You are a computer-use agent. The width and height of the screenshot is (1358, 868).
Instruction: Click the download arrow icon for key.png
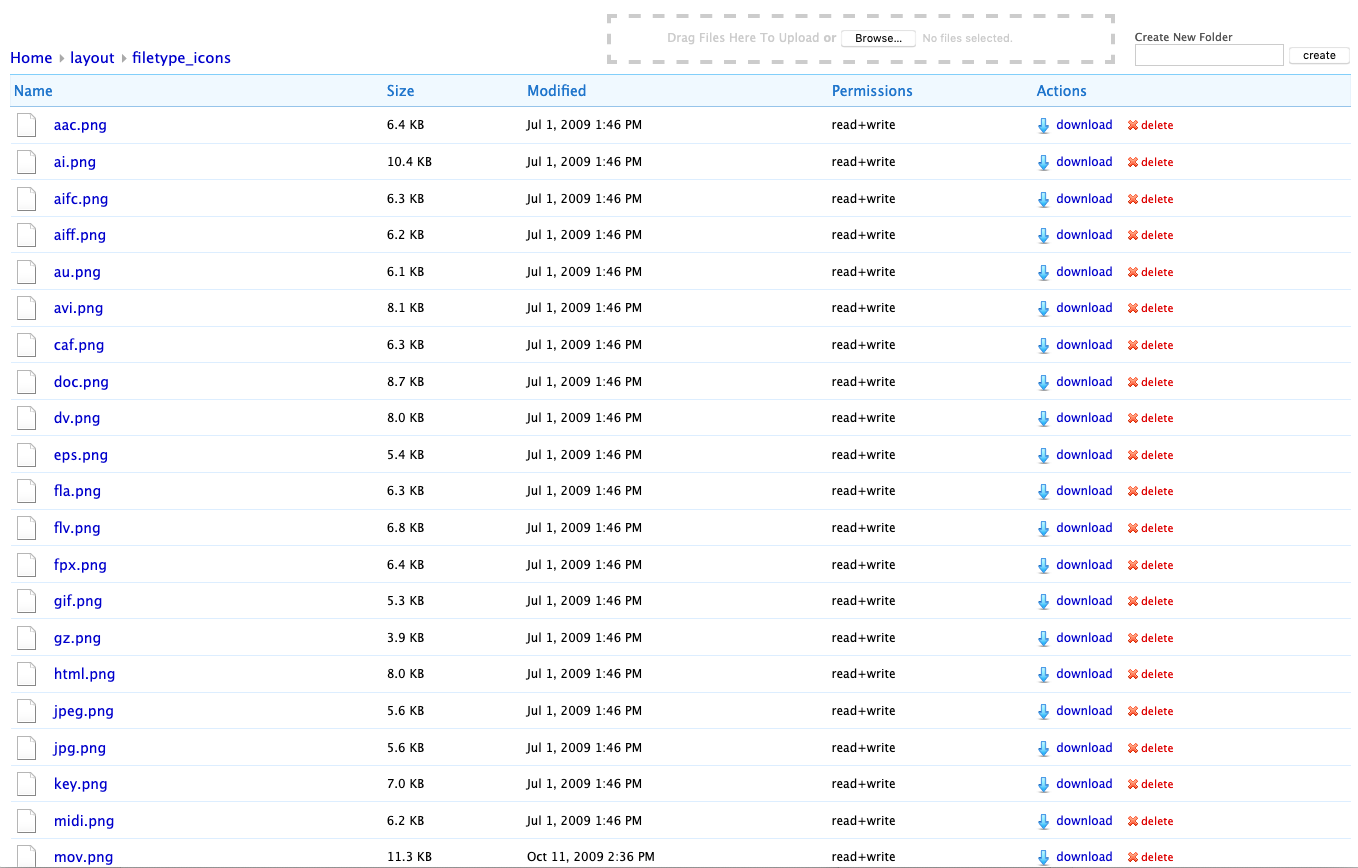coord(1044,785)
